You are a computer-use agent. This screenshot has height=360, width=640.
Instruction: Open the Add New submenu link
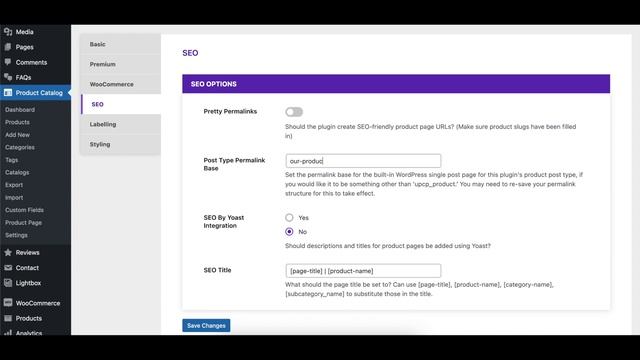(17, 135)
